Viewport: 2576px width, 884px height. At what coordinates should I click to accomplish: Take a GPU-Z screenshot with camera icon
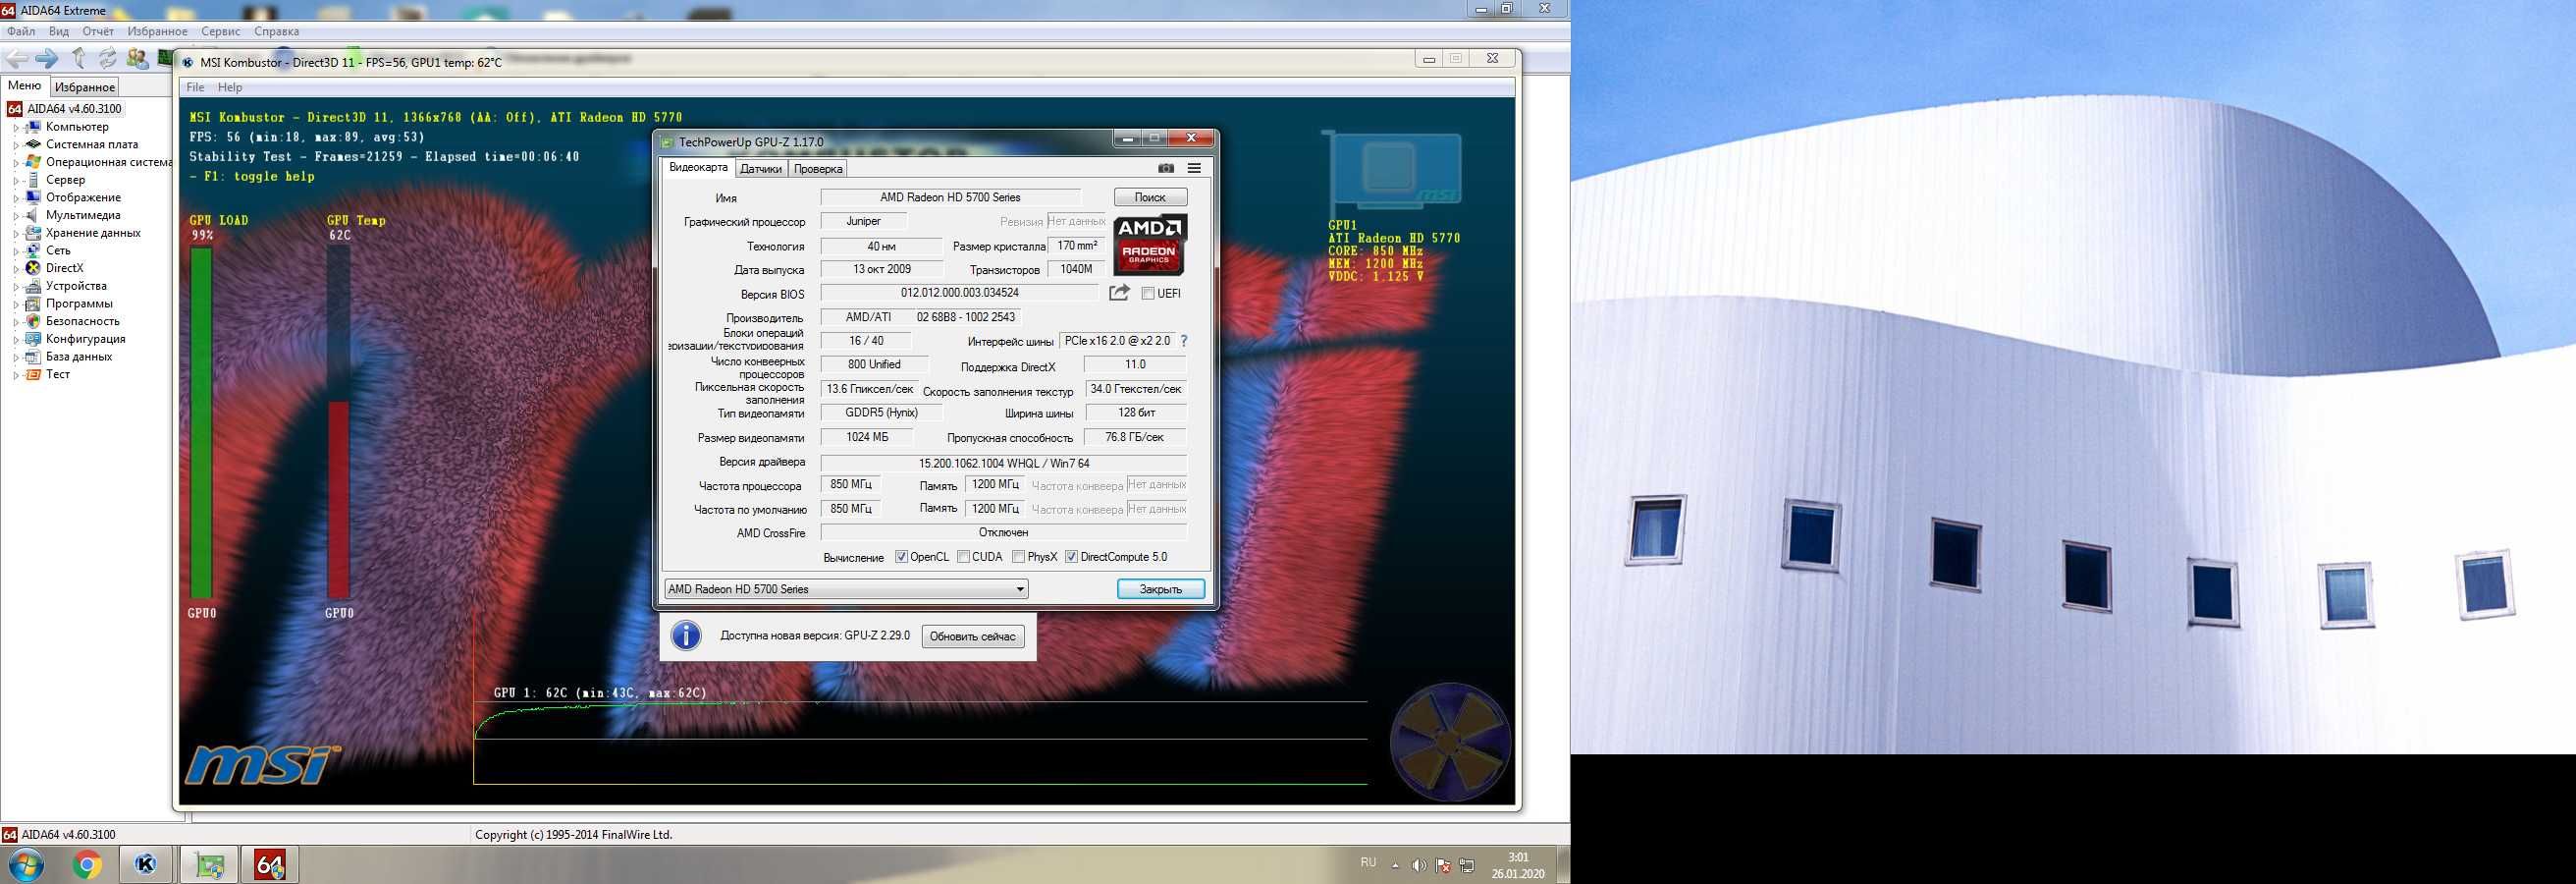click(x=1166, y=168)
